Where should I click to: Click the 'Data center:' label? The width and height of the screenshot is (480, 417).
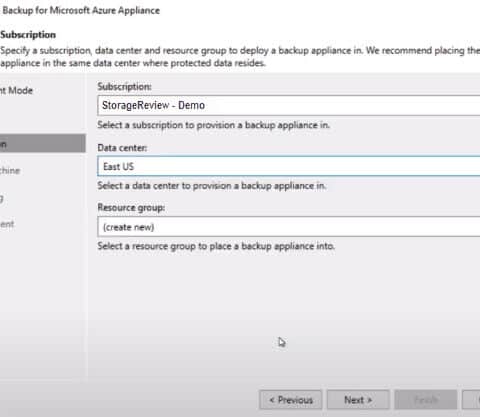click(122, 148)
